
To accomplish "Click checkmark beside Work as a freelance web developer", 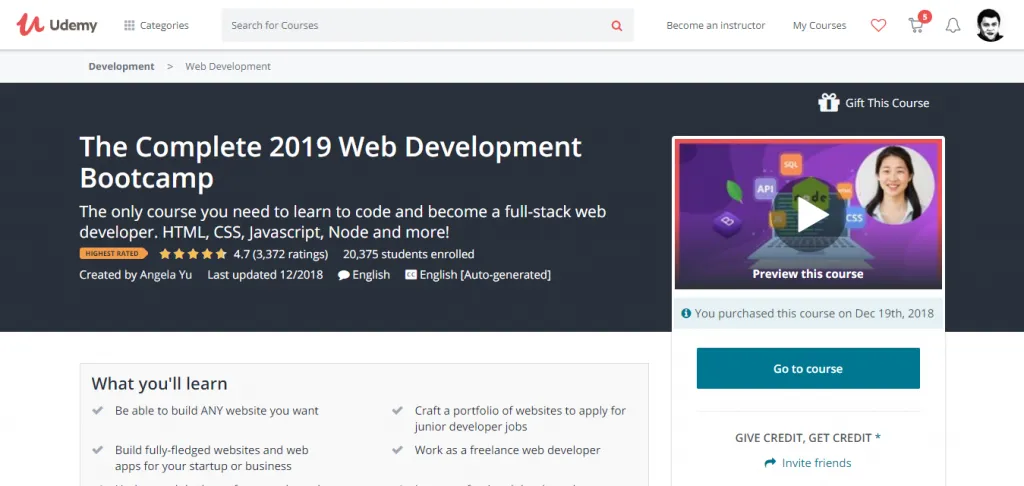I will tap(397, 450).
